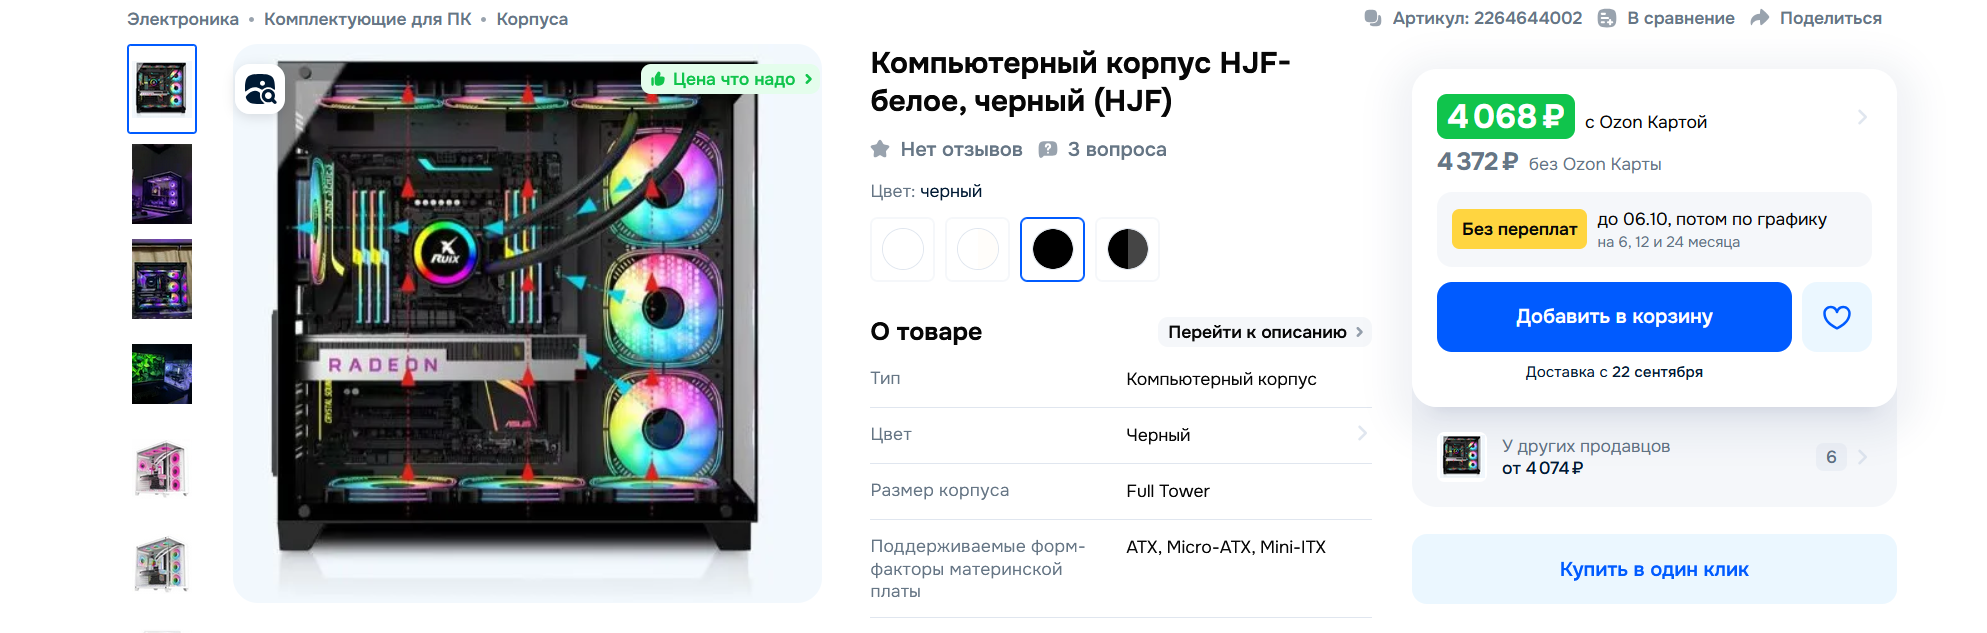The image size is (1987, 633).
Task: Click 'Добавить в корзину' button
Action: click(1613, 317)
